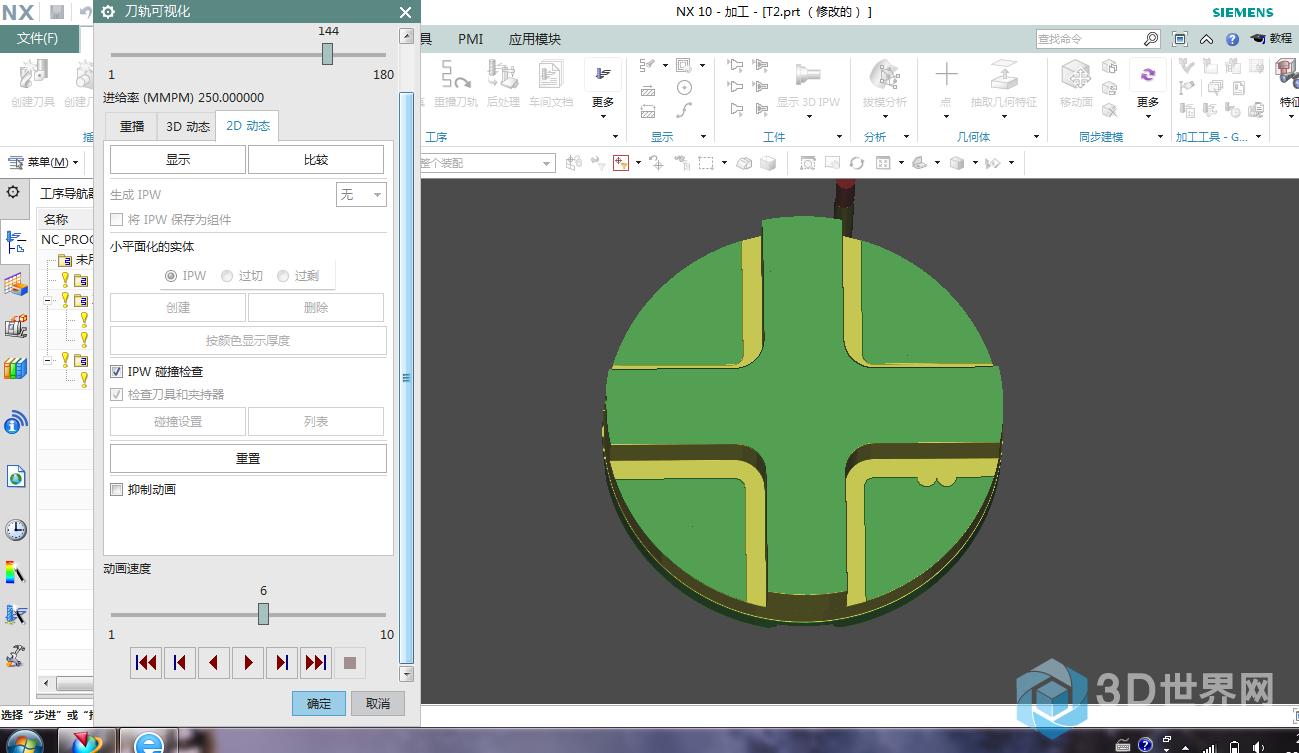Open the 菜单(M) dropdown

[x=43, y=162]
